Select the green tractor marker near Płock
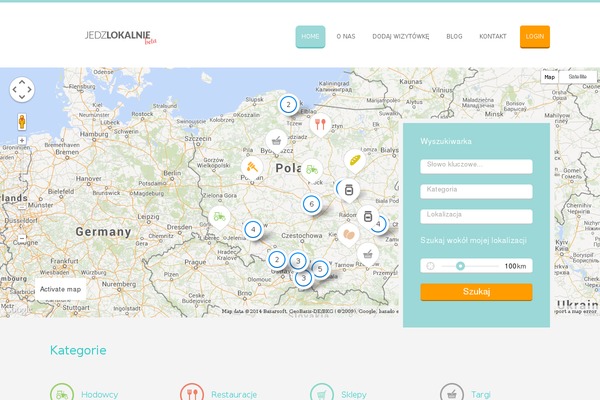 312,170
